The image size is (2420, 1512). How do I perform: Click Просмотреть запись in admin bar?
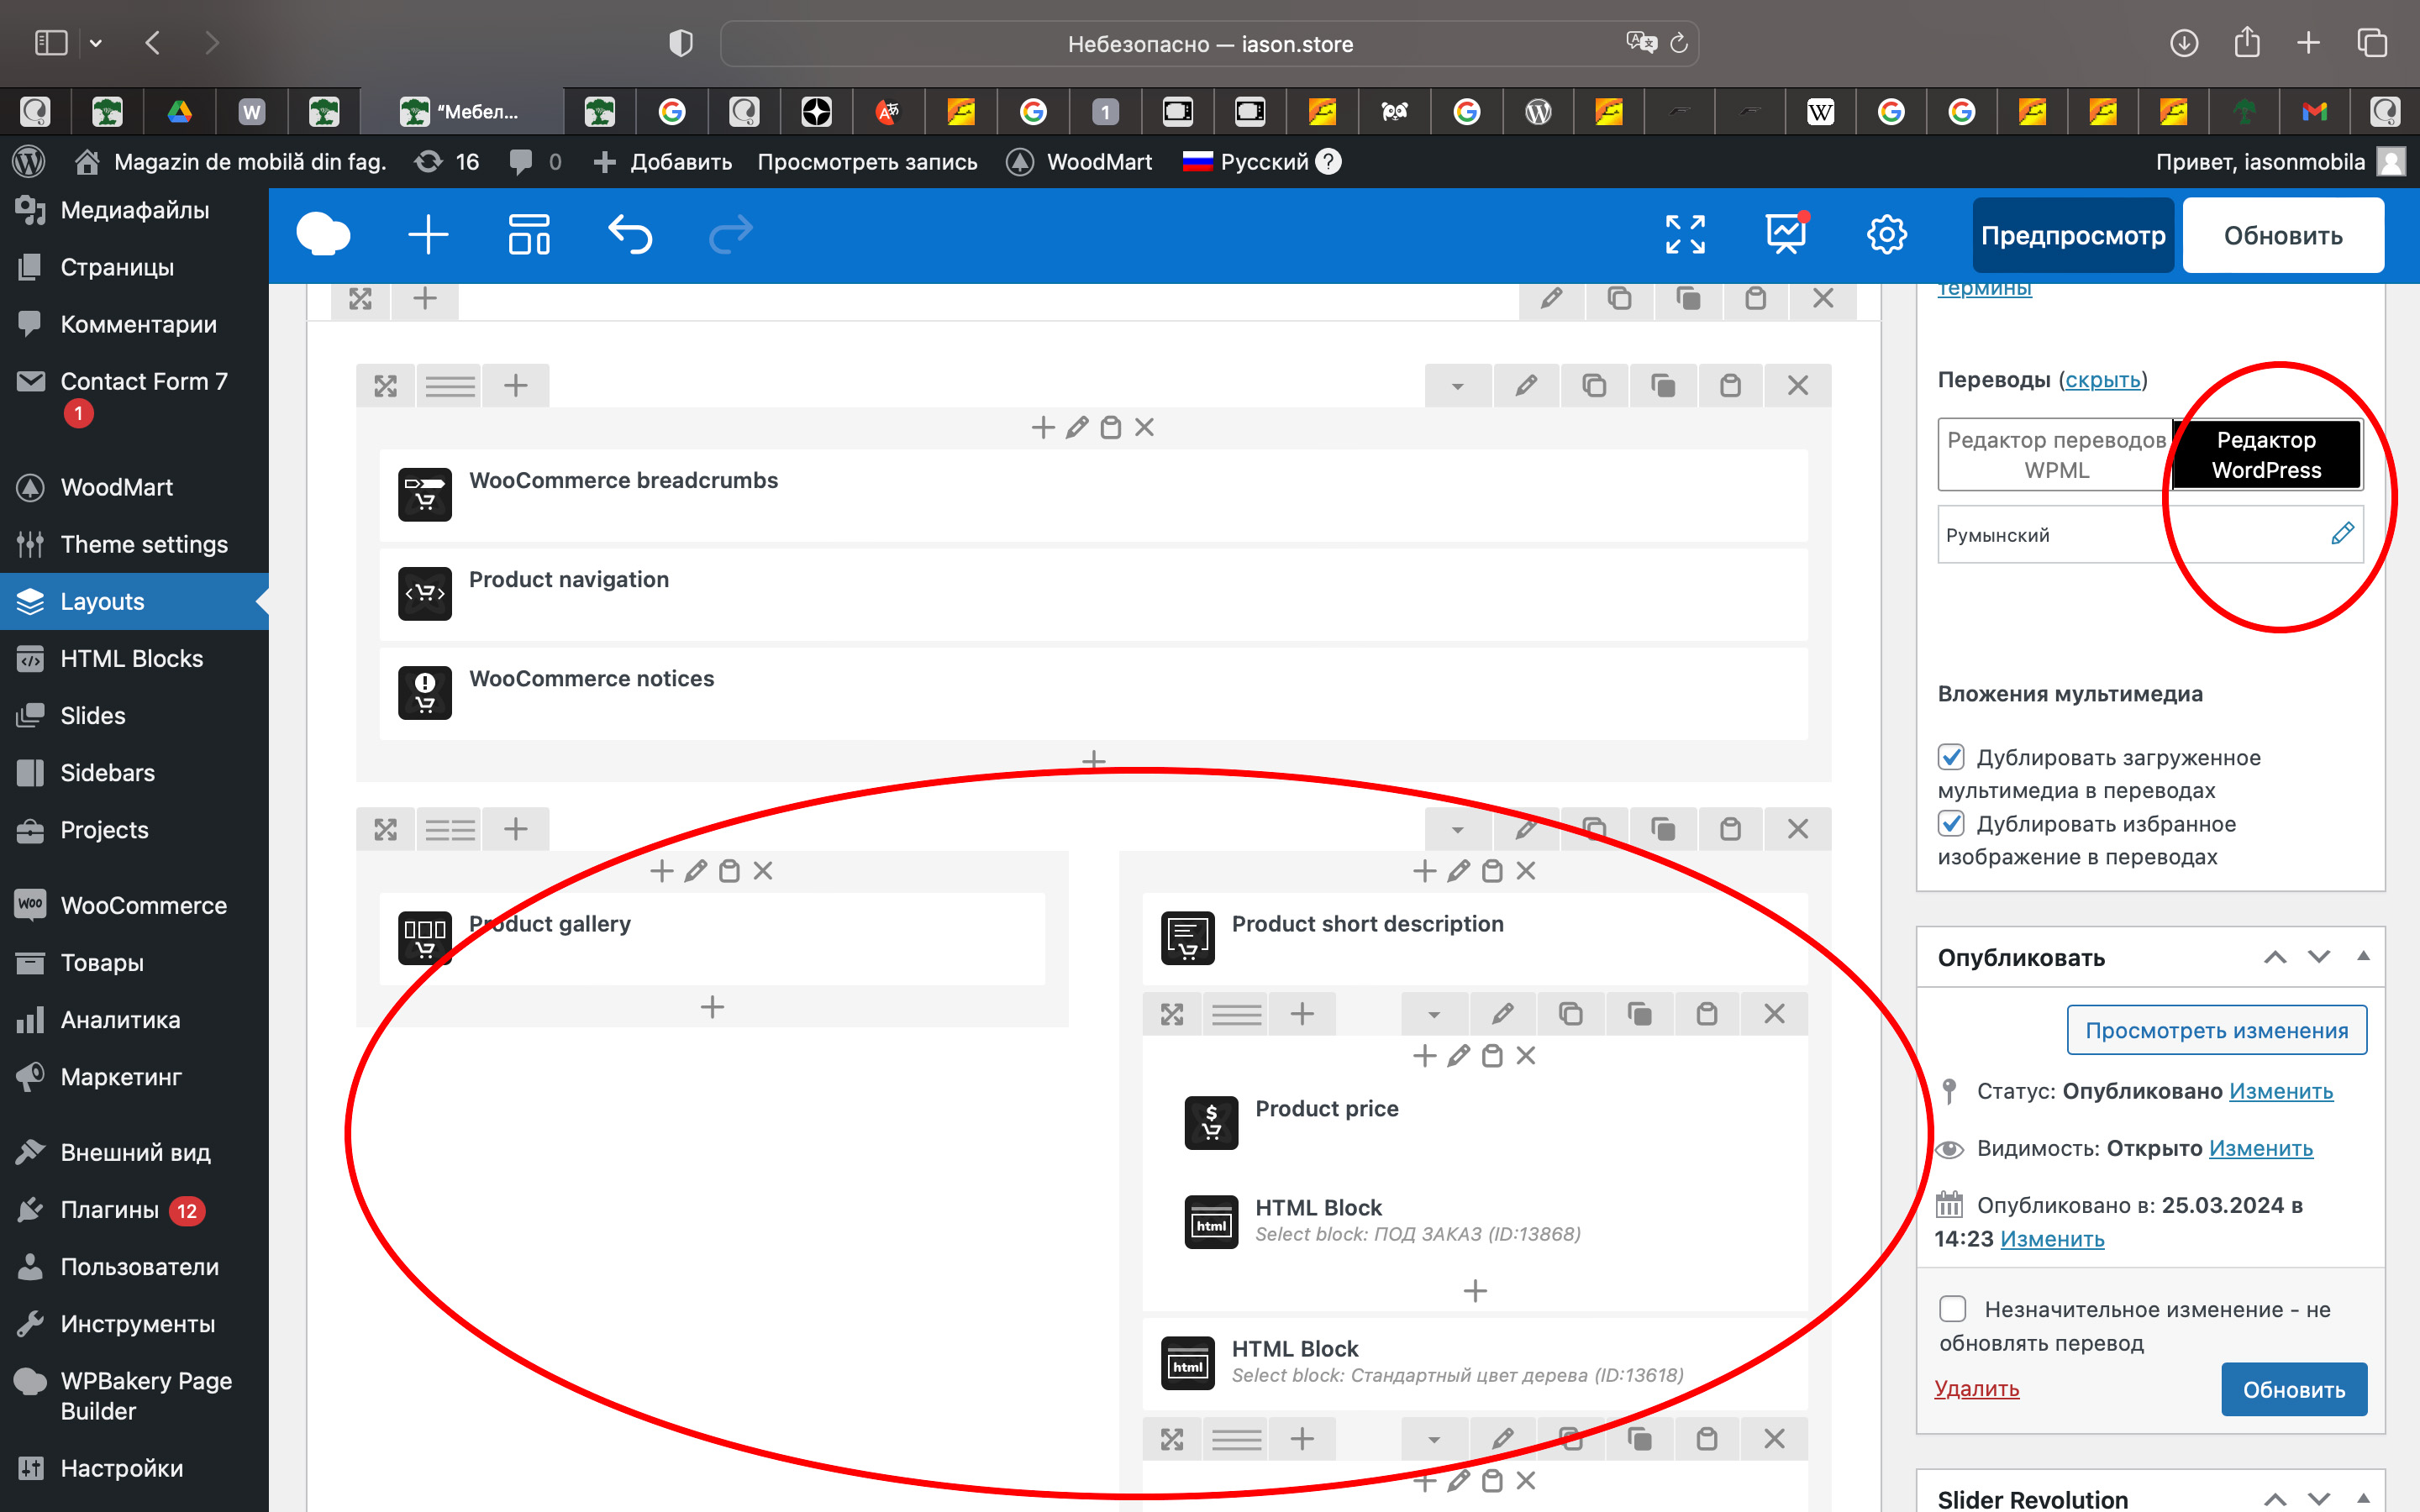pos(867,162)
